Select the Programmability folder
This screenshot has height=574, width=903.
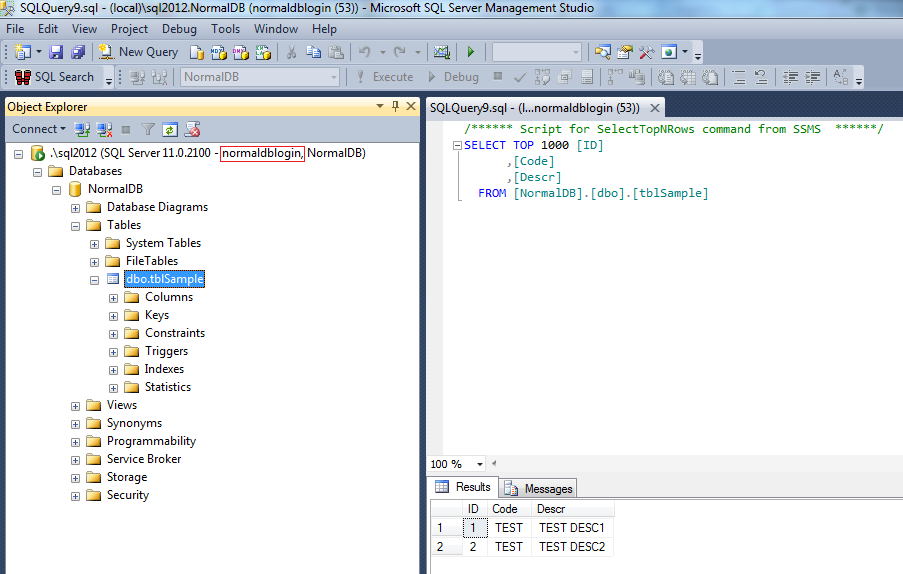(151, 441)
